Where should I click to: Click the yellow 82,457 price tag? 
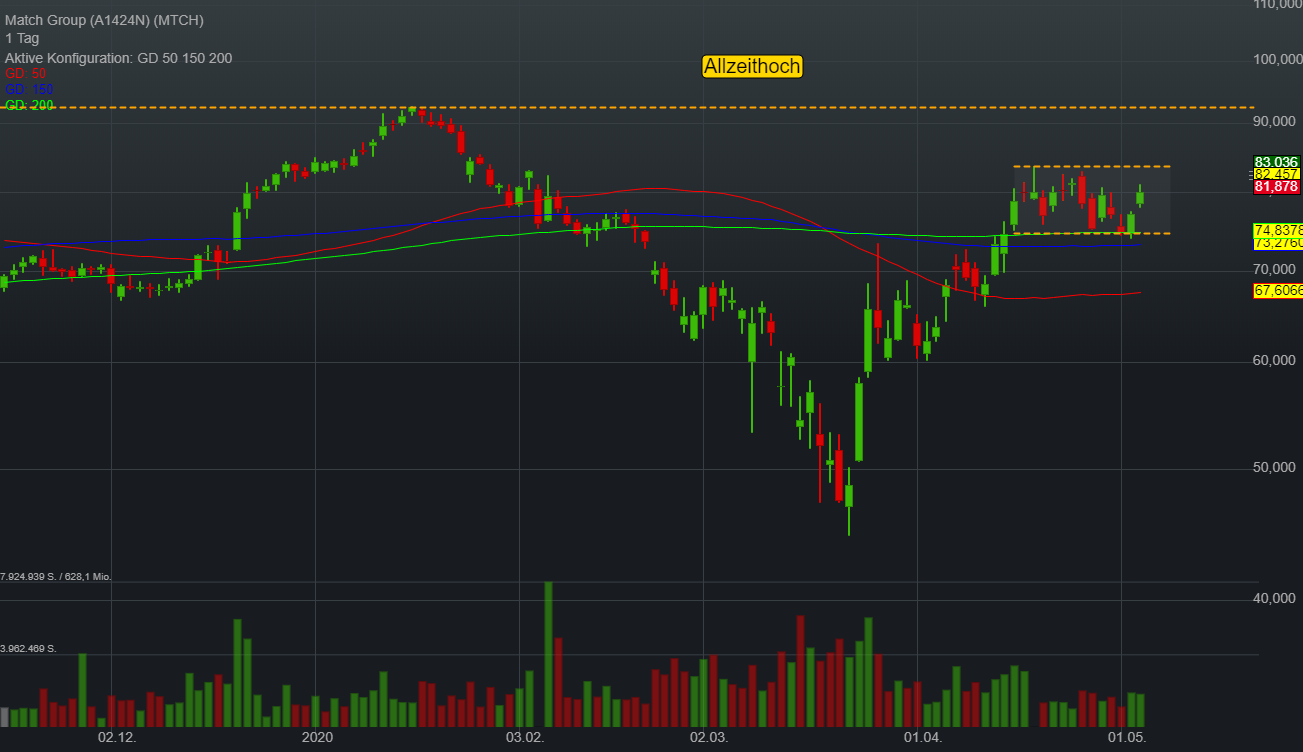point(1276,174)
